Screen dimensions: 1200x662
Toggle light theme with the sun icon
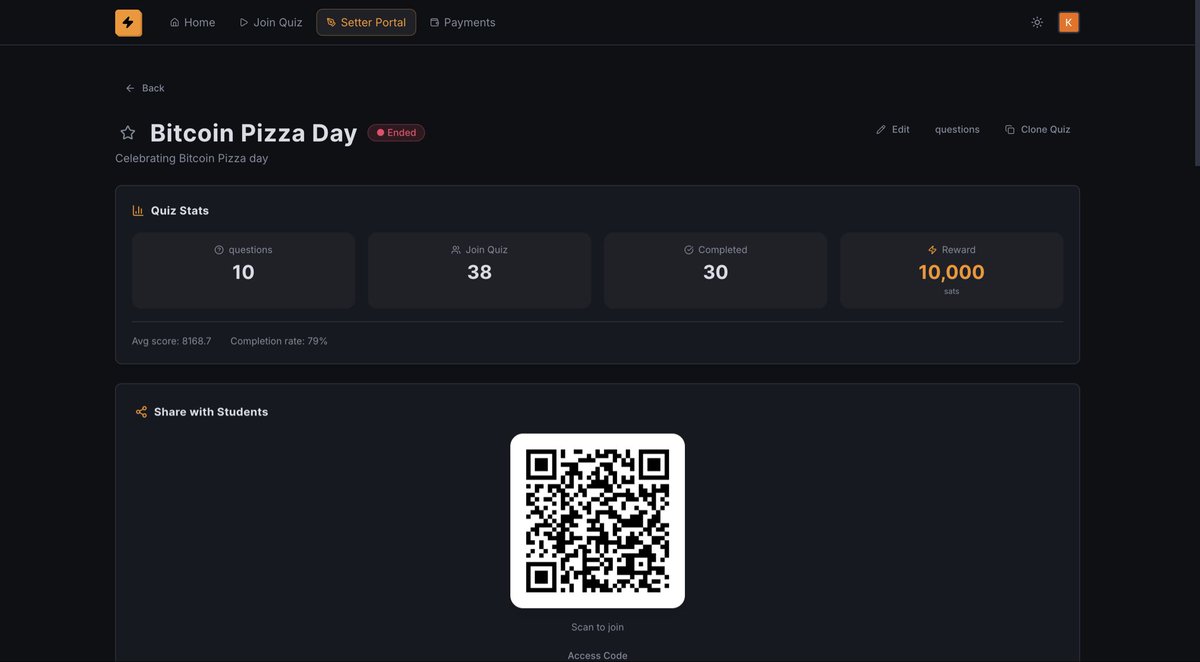click(x=1037, y=22)
